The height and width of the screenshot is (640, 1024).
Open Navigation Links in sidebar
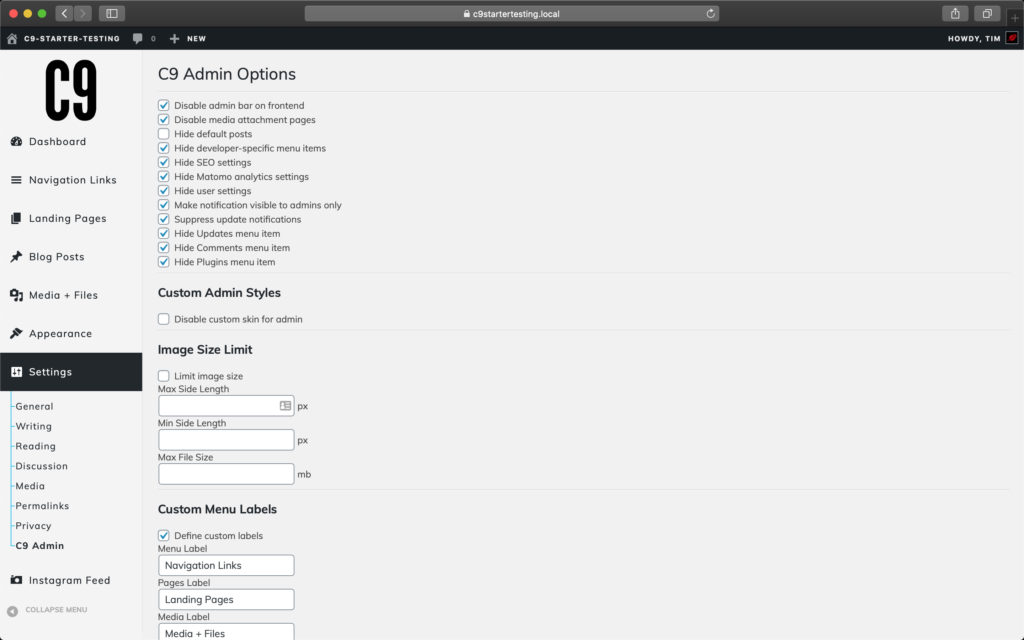pyautogui.click(x=71, y=180)
